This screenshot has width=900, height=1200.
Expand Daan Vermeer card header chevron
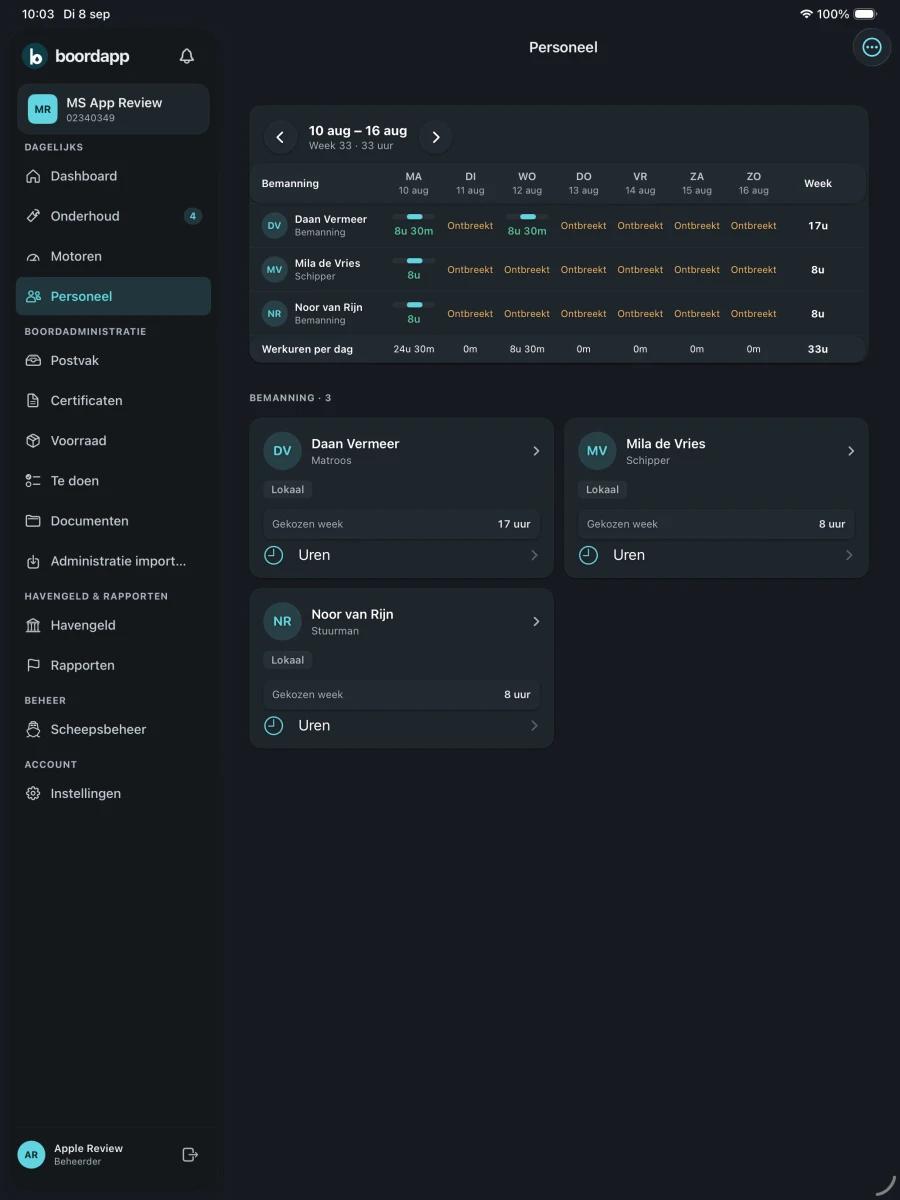pyautogui.click(x=536, y=451)
